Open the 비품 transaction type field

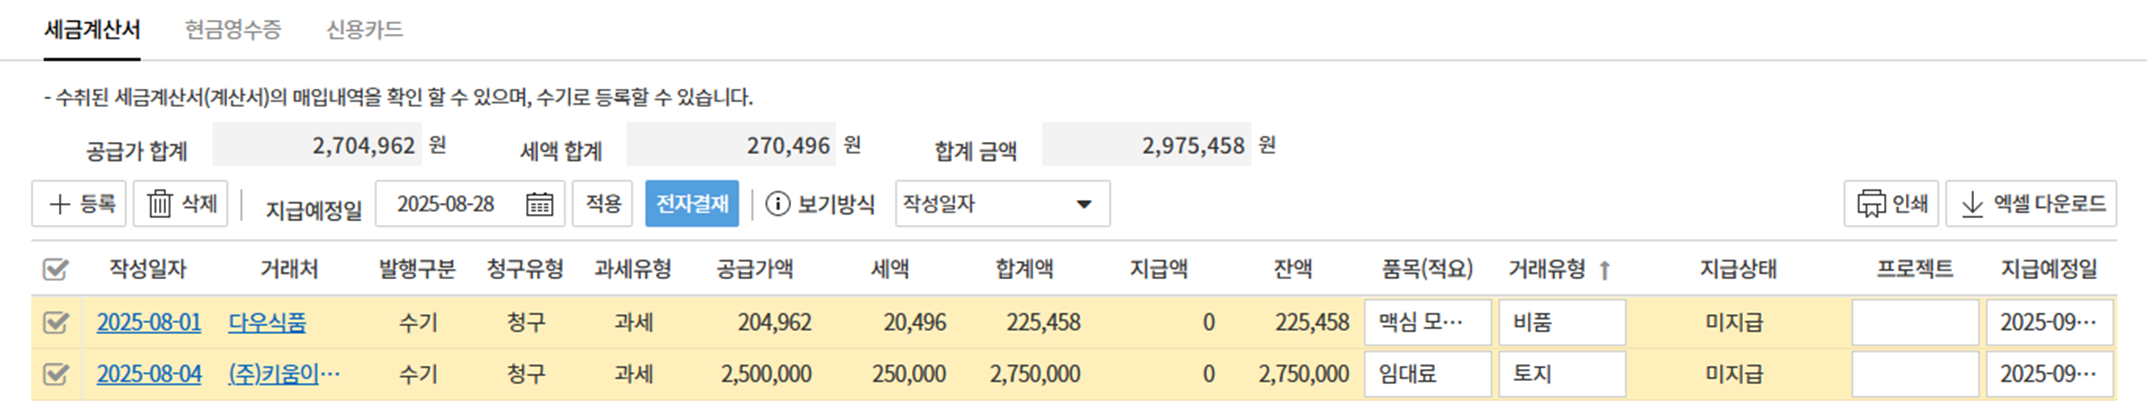(1561, 322)
